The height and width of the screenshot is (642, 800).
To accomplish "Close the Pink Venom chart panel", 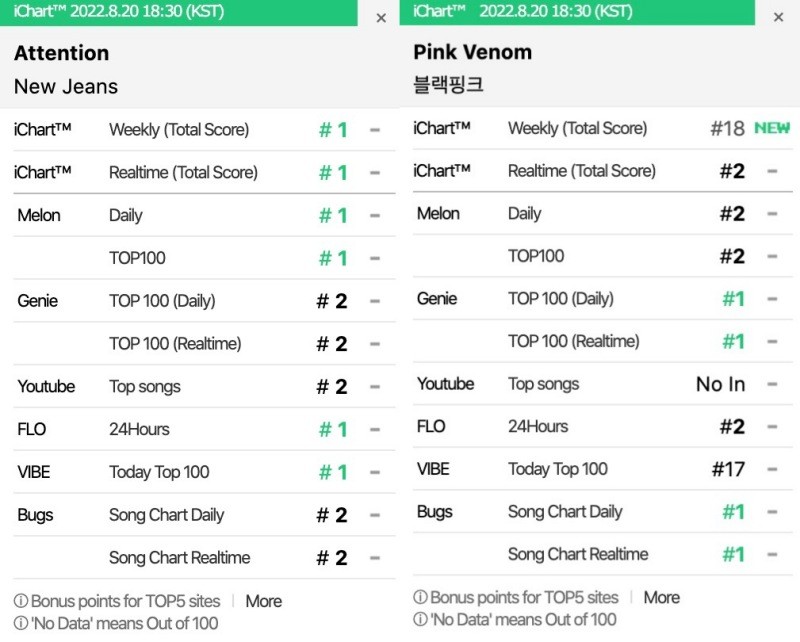I will [778, 17].
